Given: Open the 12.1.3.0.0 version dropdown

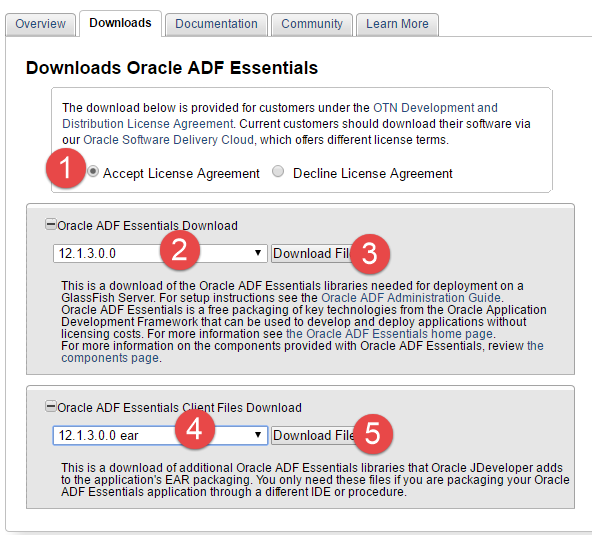Looking at the screenshot, I should 160,253.
